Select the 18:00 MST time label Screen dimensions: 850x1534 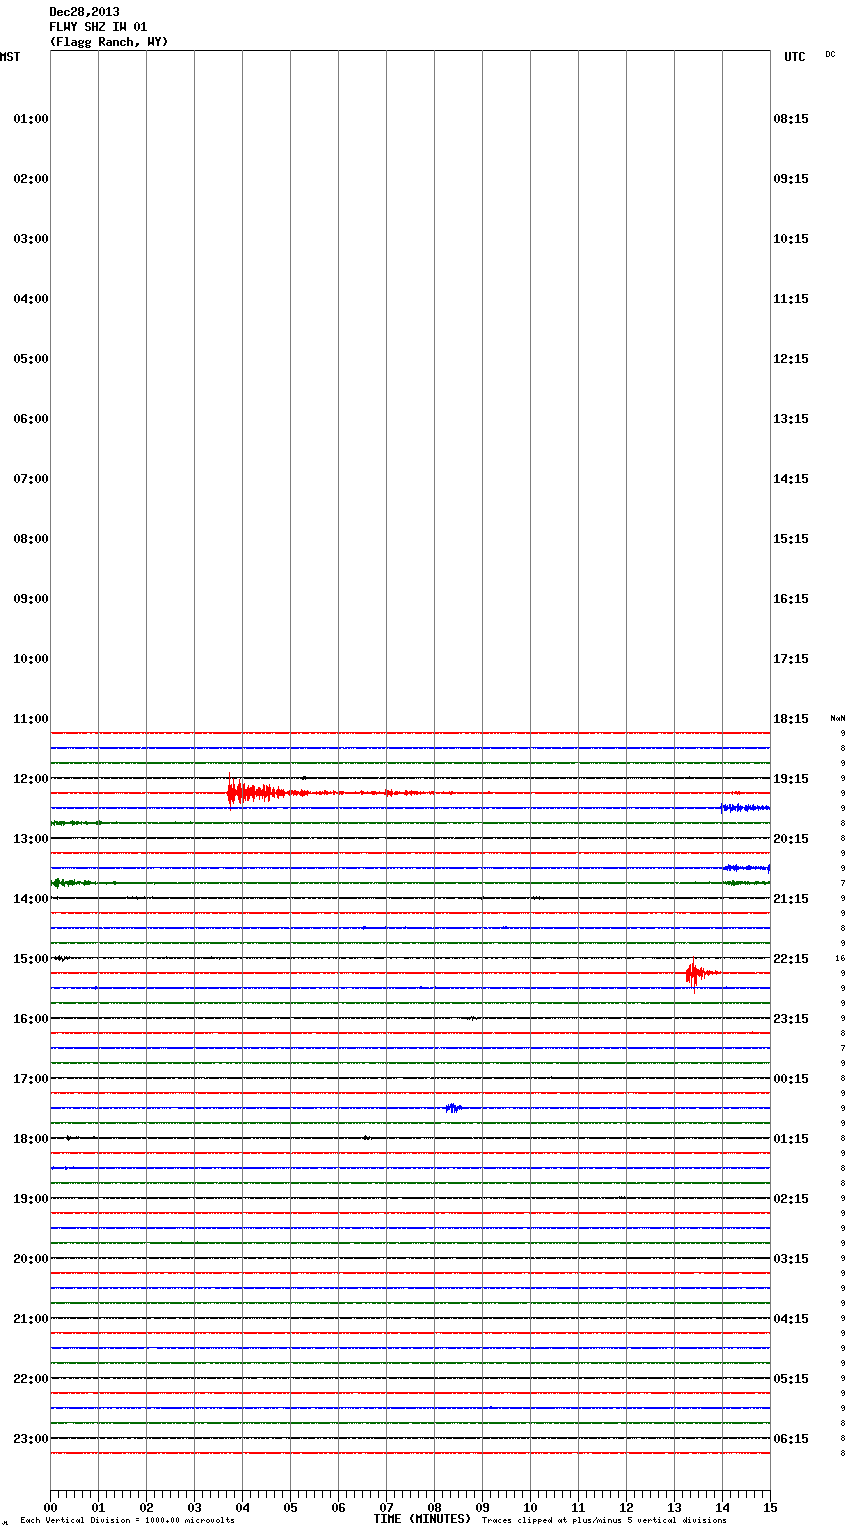[31, 1139]
